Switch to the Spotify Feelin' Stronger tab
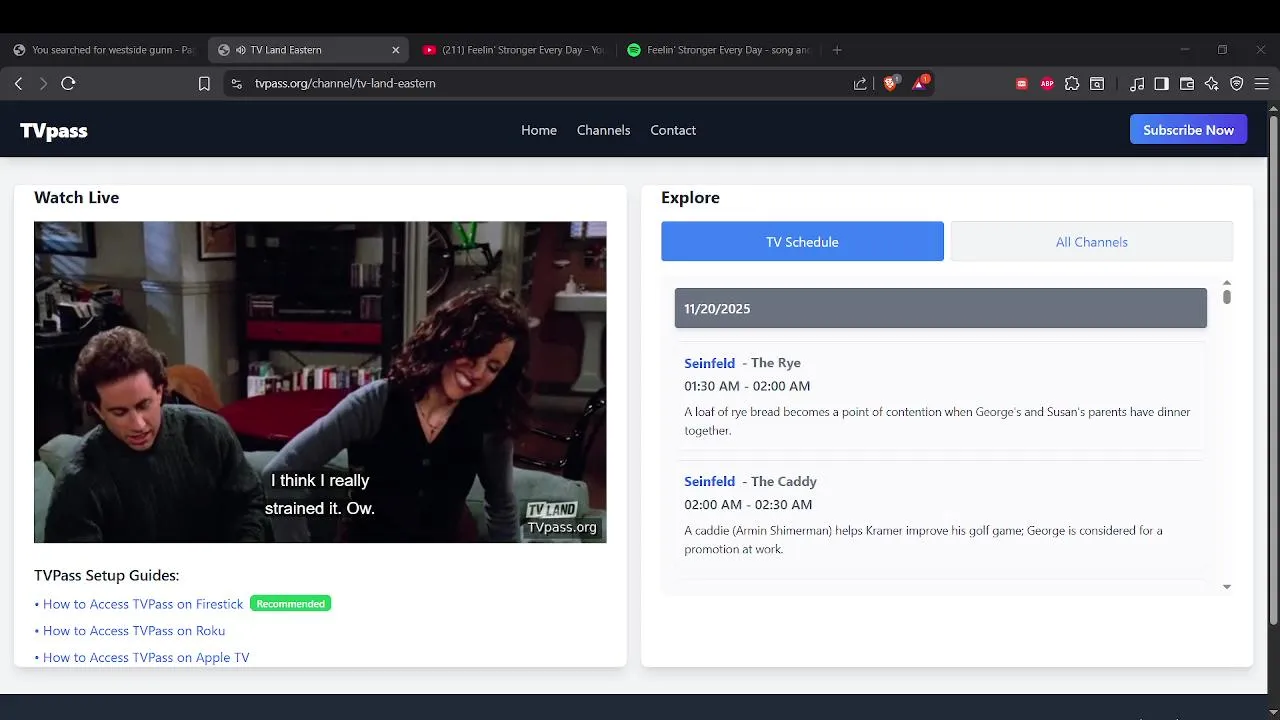 (718, 50)
